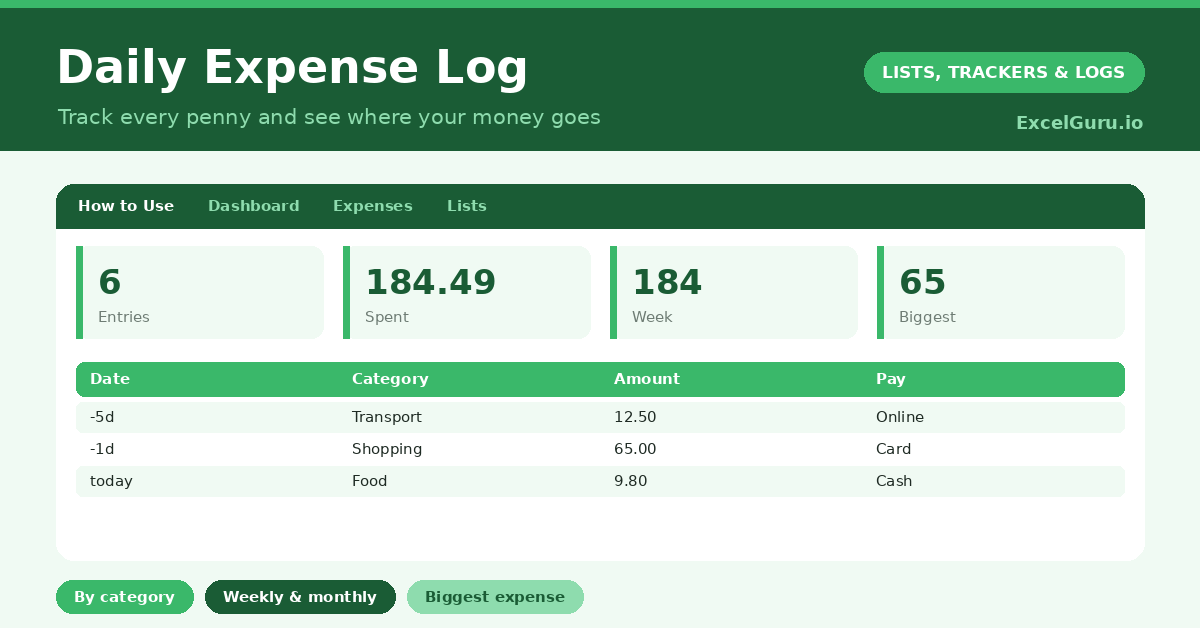Screen dimensions: 1200x628
Task: Click the Transport category cell
Action: (387, 417)
